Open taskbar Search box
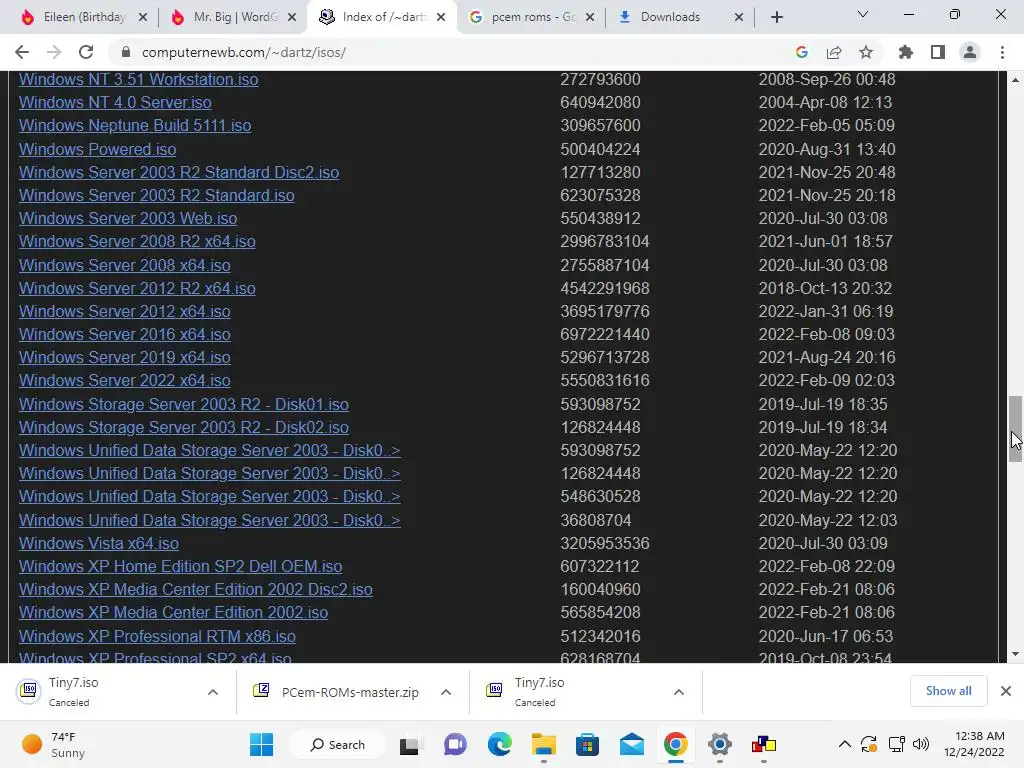 pos(337,744)
